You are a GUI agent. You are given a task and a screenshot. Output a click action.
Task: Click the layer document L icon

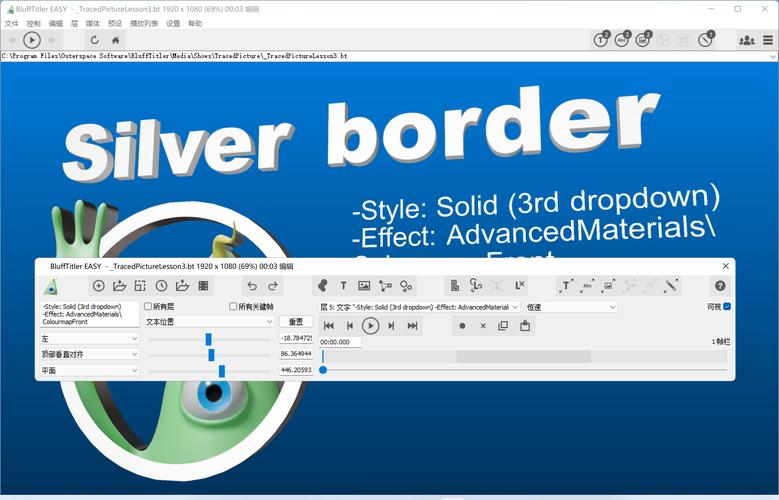[x=455, y=286]
